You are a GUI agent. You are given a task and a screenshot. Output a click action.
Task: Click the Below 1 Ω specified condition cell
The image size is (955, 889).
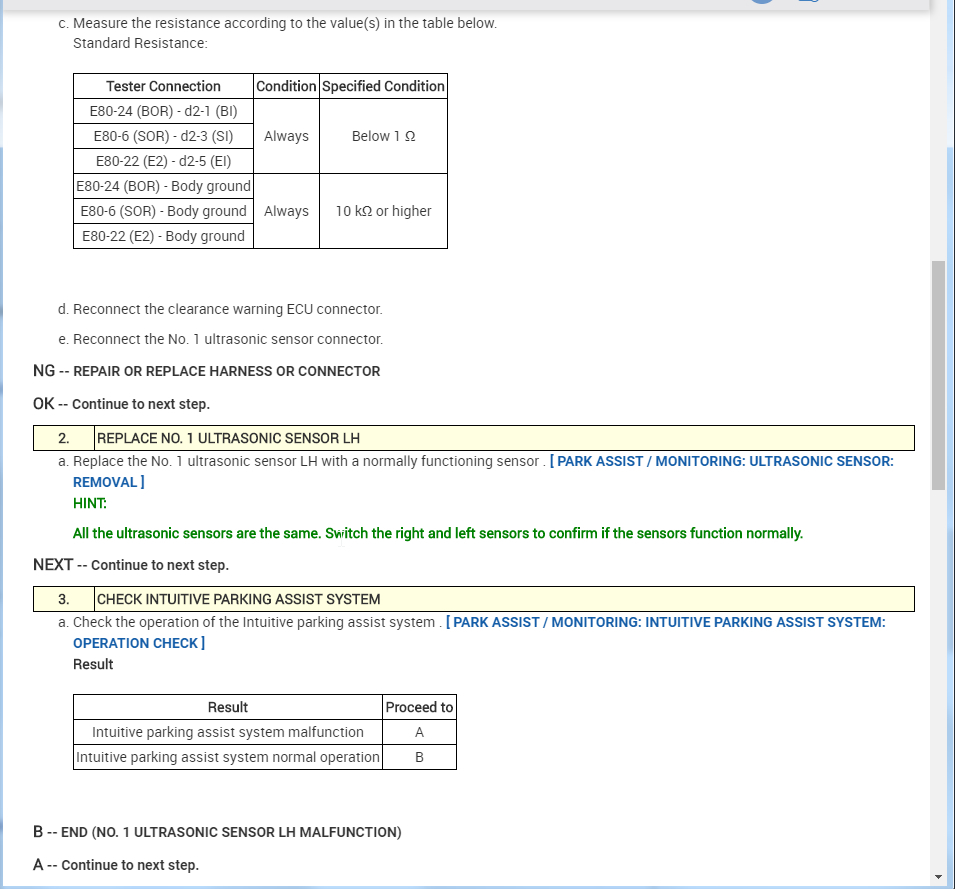coord(383,136)
